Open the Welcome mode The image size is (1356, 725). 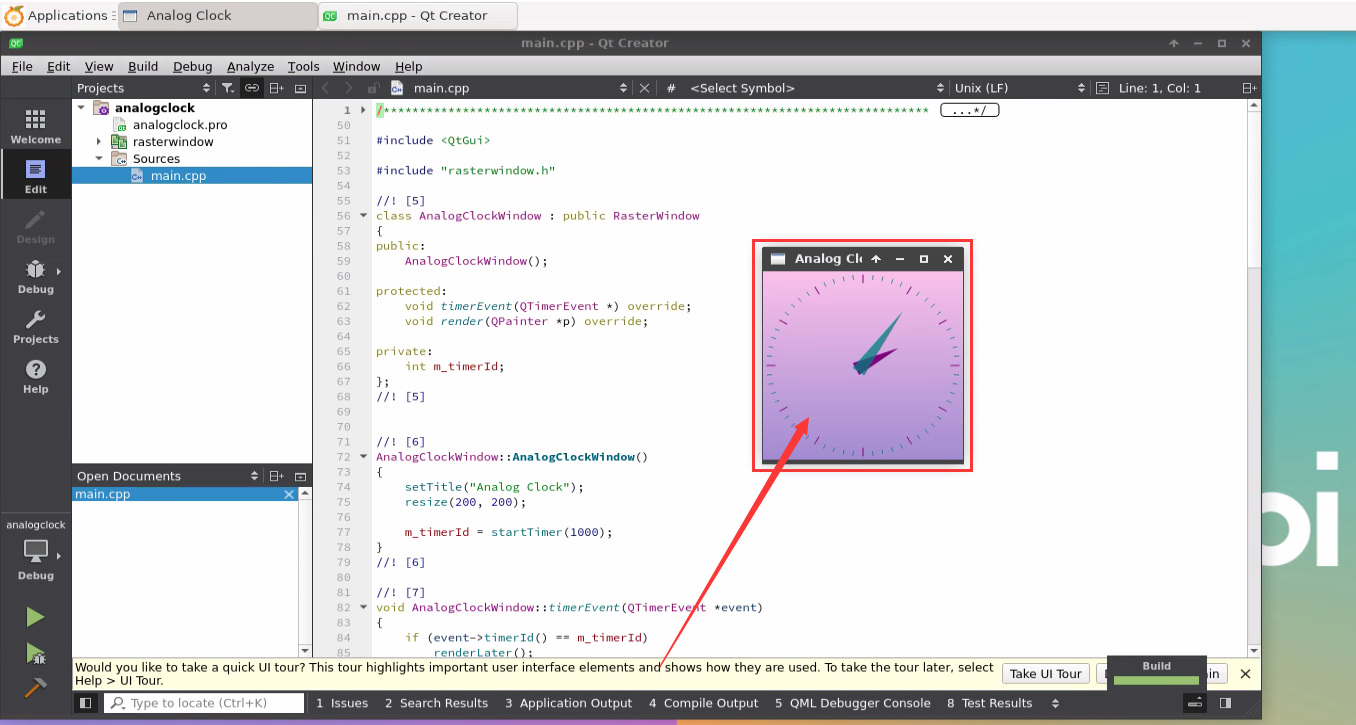35,126
